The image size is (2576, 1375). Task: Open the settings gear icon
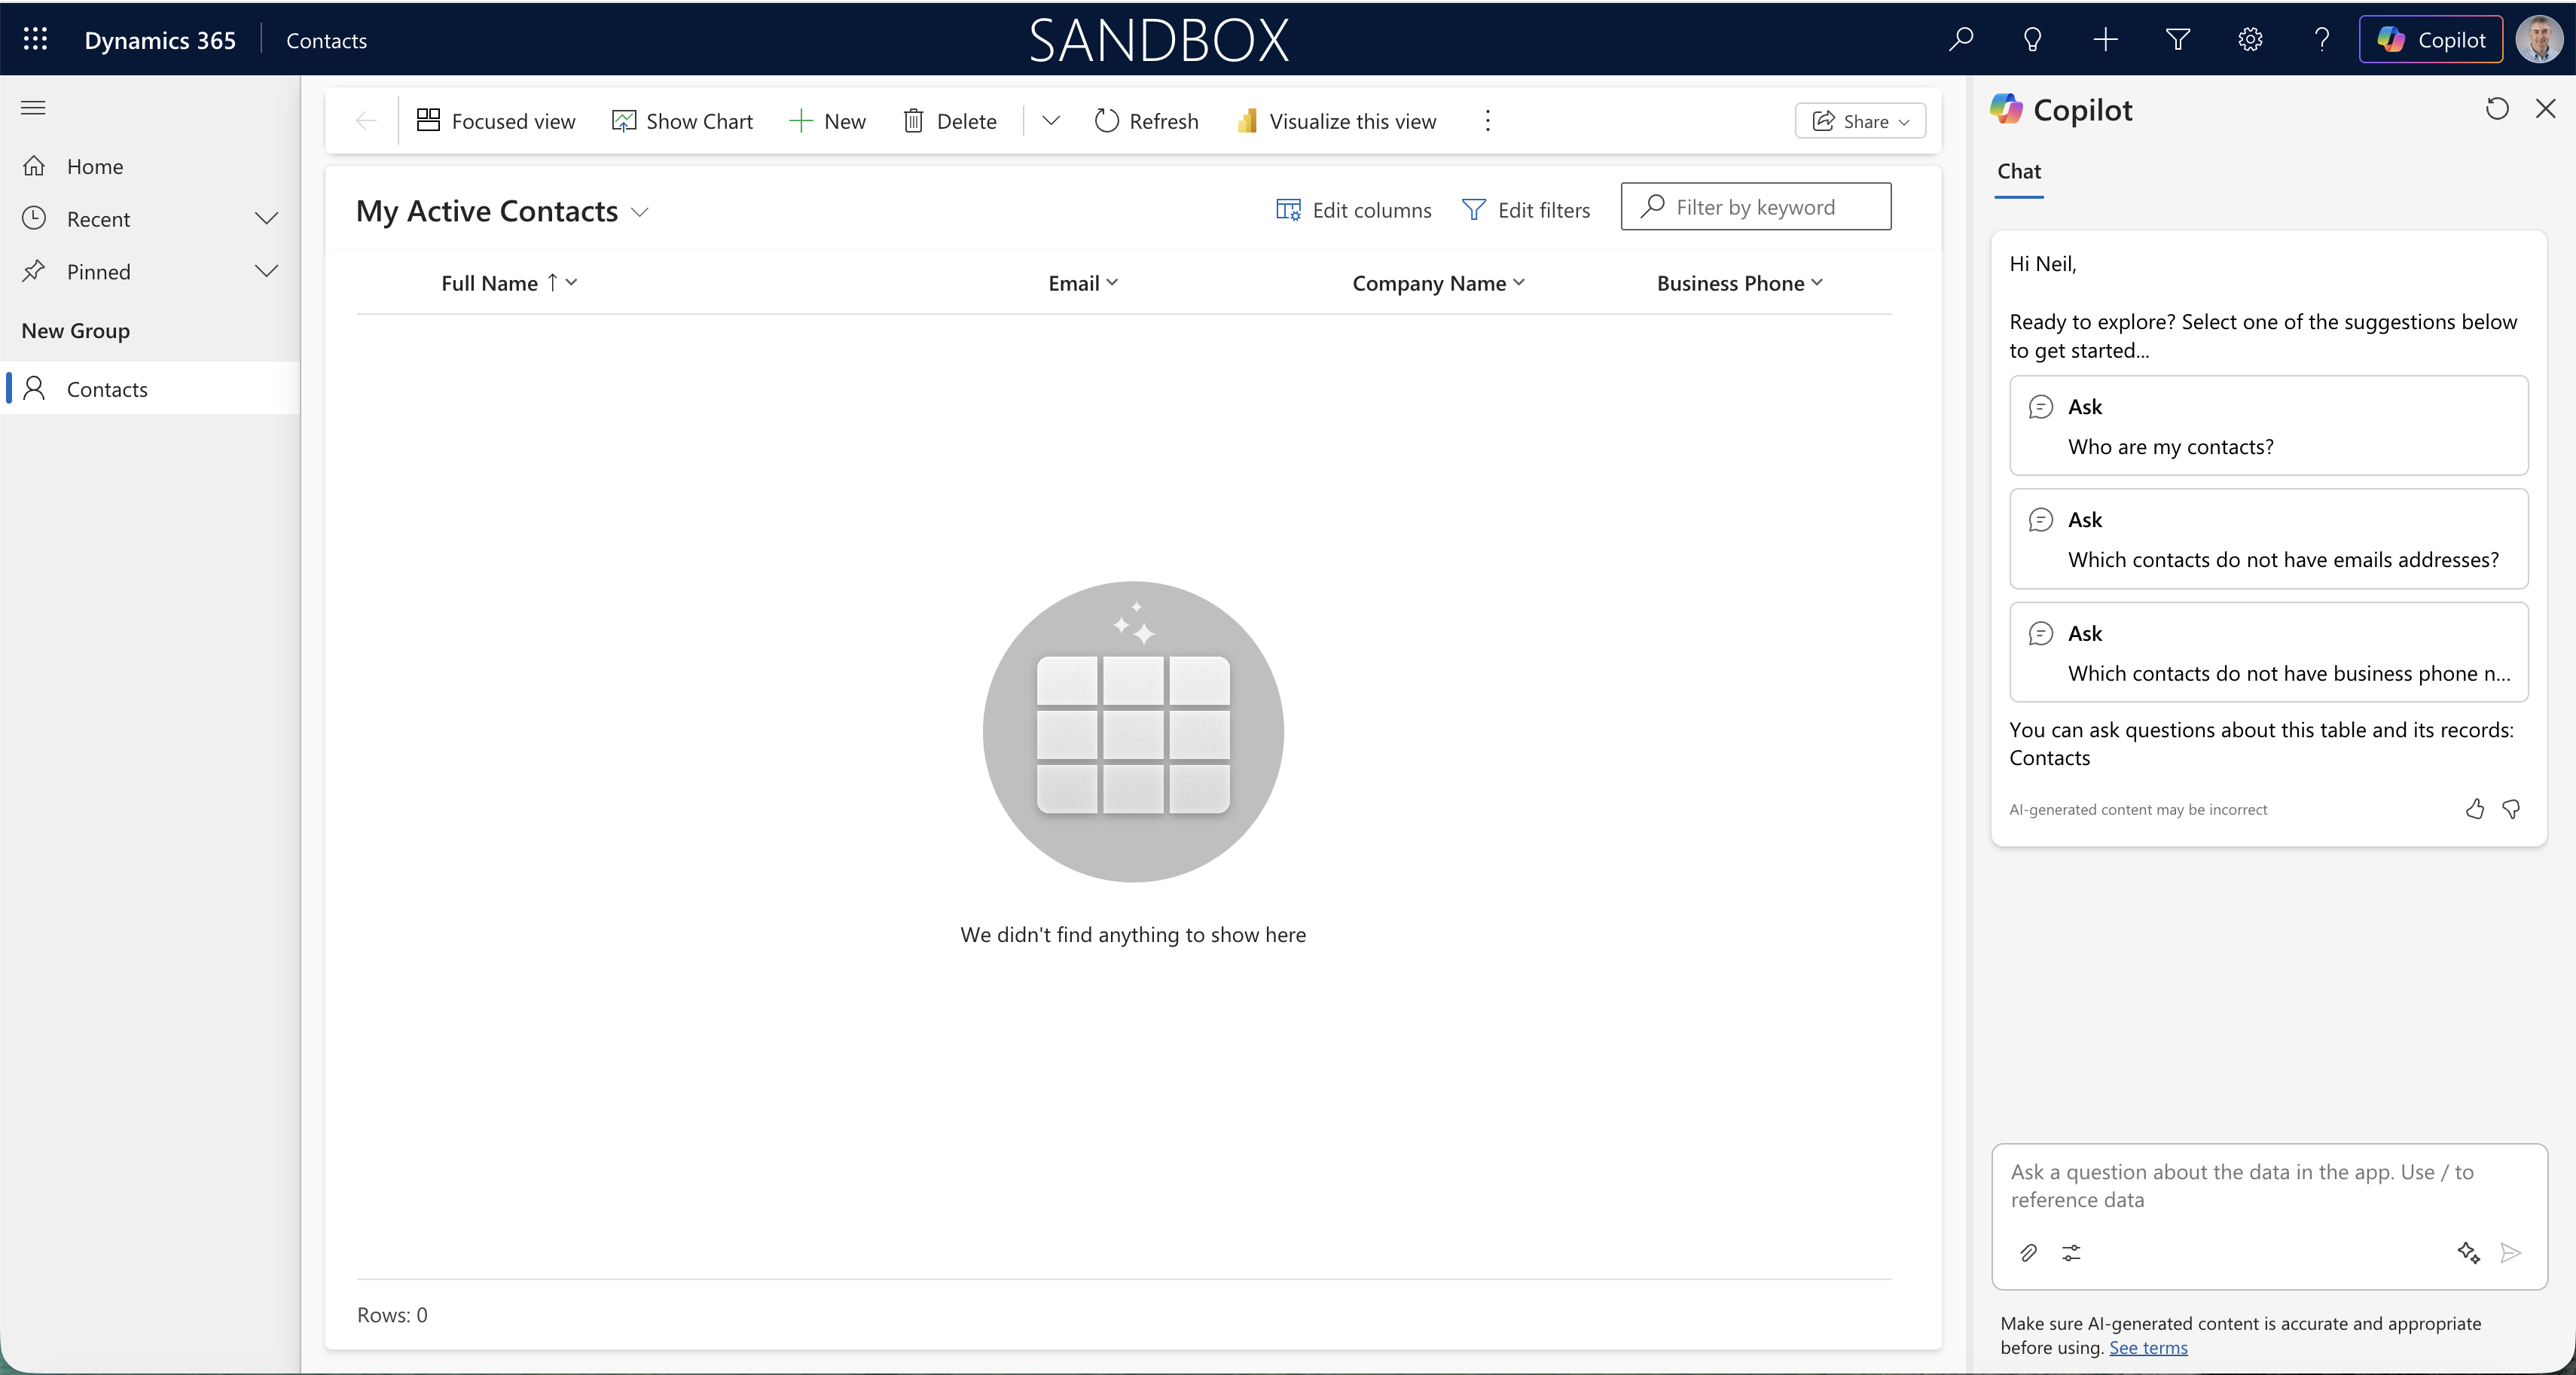point(2250,39)
